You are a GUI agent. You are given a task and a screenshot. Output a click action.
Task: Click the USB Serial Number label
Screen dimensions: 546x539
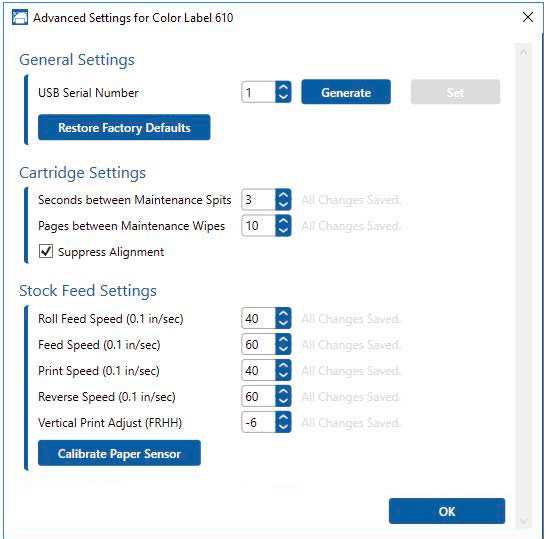(x=88, y=93)
